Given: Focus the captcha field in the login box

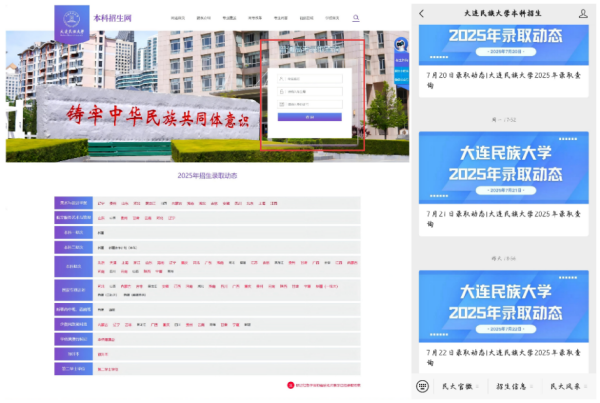Looking at the screenshot, I should click(310, 104).
